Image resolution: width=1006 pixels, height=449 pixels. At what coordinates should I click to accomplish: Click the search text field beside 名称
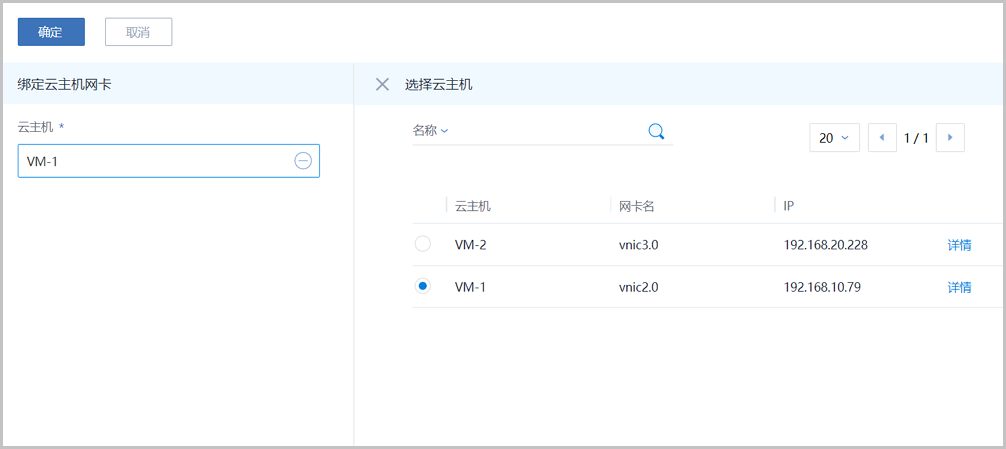(545, 131)
